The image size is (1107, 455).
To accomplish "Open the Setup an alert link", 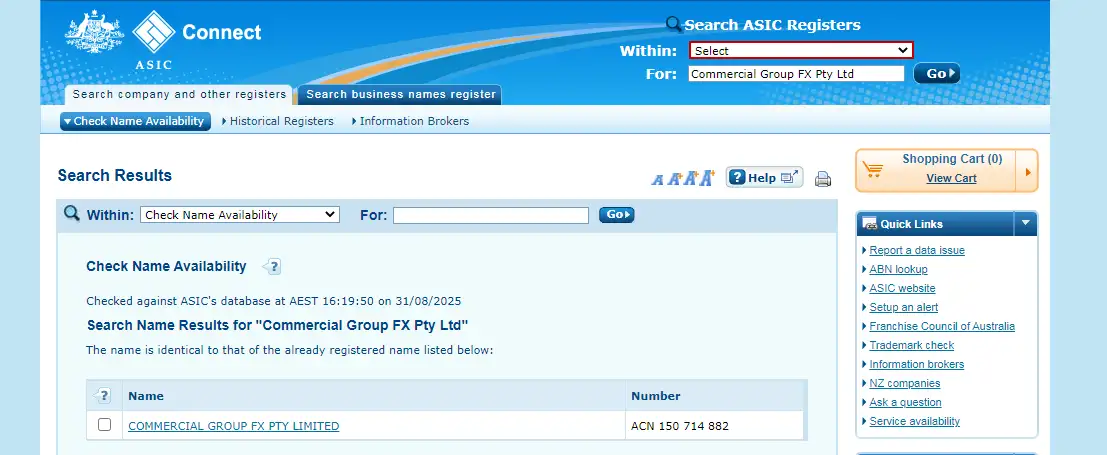I will coord(904,307).
